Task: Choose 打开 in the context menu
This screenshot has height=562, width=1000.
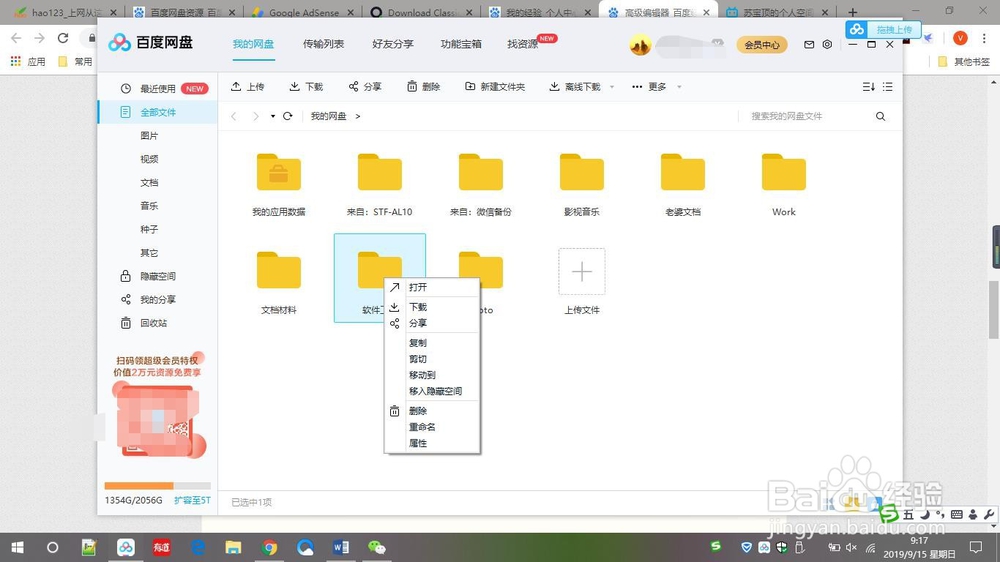Action: click(432, 288)
